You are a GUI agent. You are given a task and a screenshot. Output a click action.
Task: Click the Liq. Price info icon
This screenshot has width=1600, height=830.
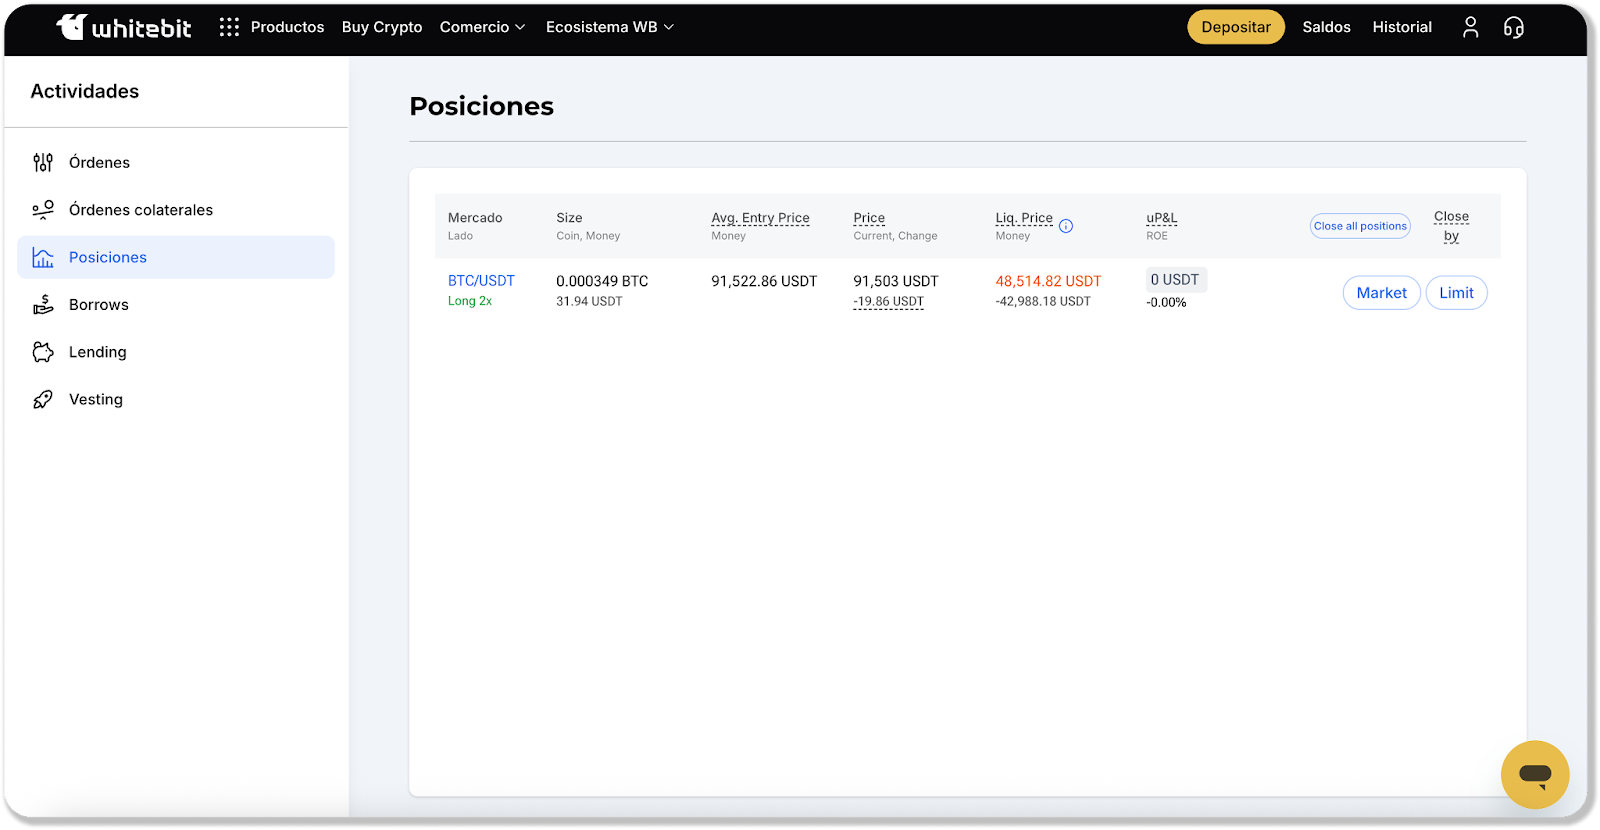click(x=1066, y=226)
